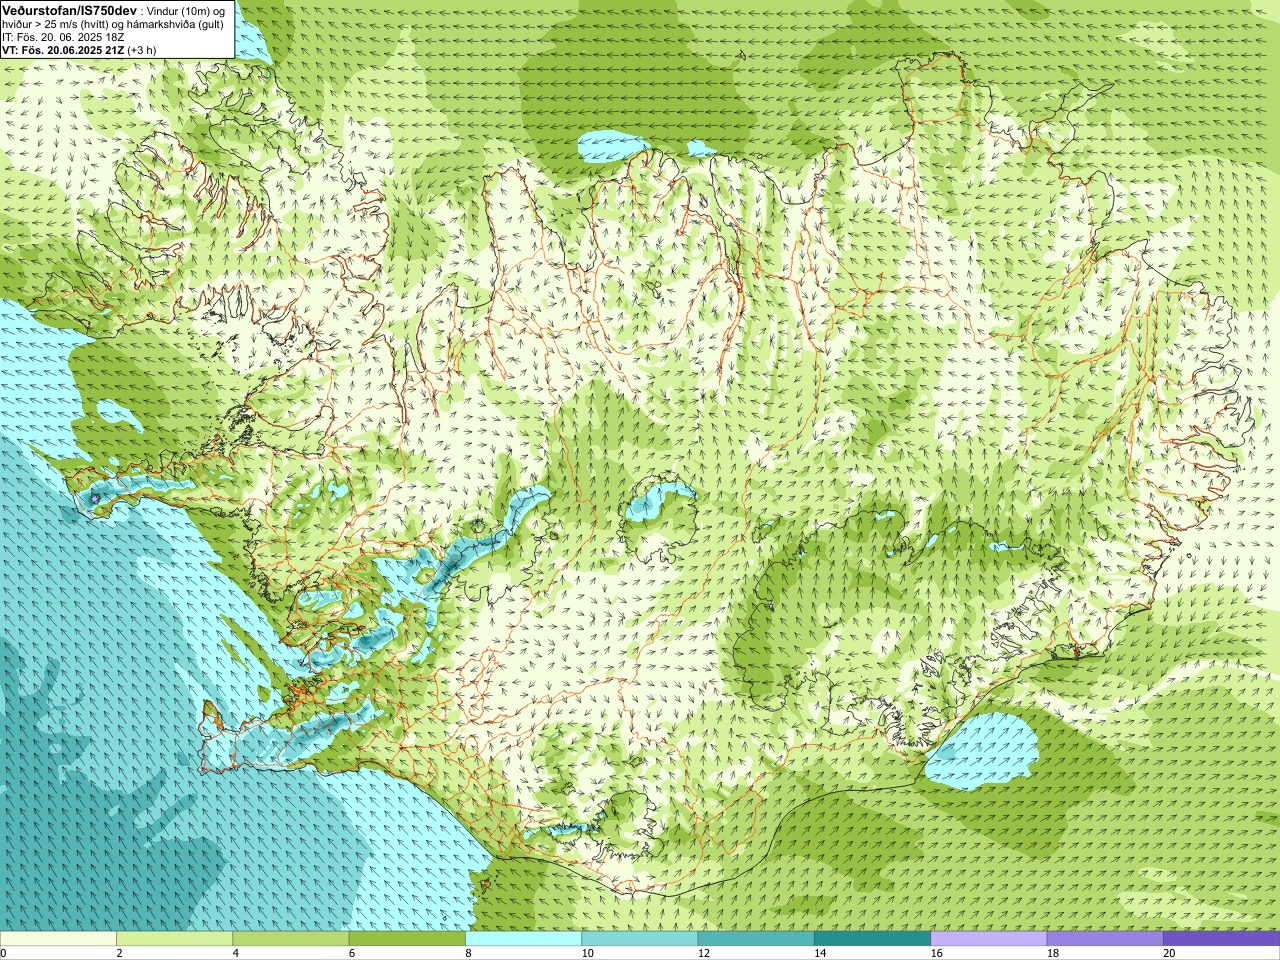Image resolution: width=1280 pixels, height=960 pixels.
Task: Click the legend scale label "14"
Action: tap(820, 953)
